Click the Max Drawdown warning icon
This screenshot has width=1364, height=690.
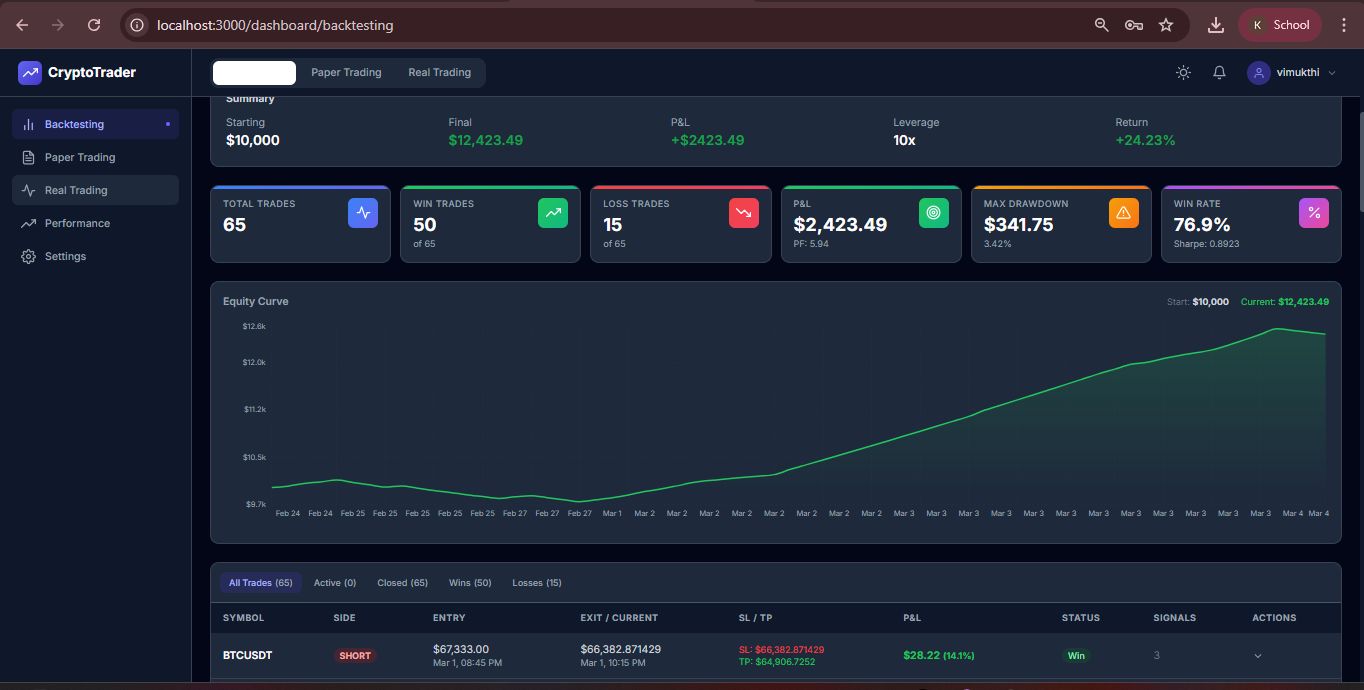pos(1123,212)
